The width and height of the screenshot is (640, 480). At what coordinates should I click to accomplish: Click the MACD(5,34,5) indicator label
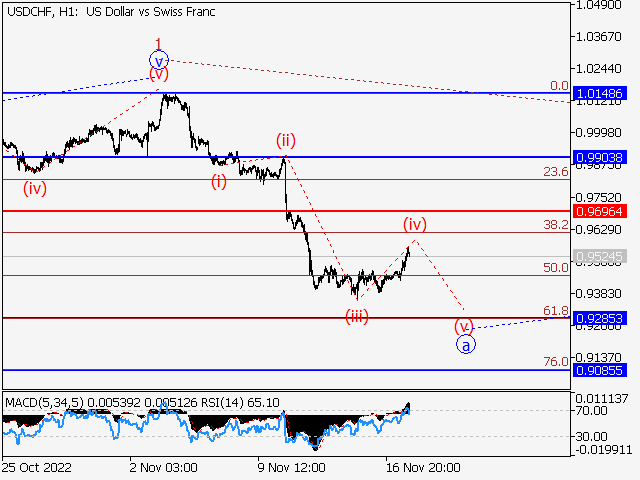click(x=44, y=403)
